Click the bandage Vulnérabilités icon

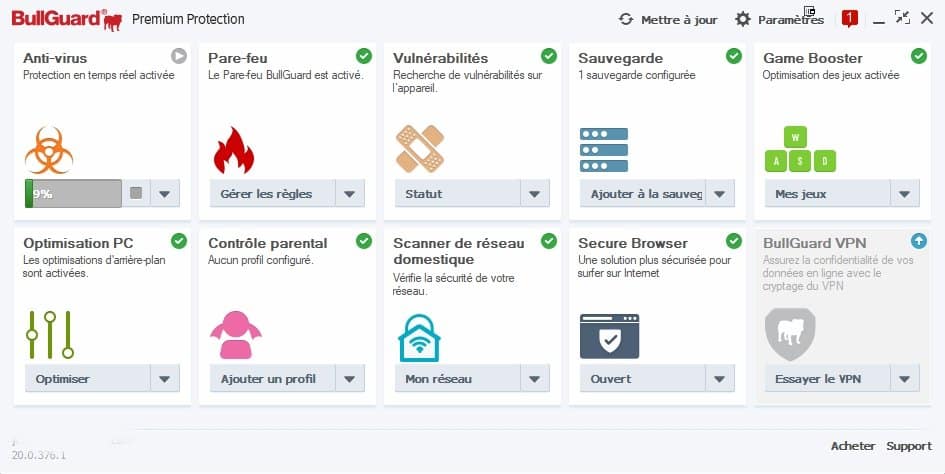point(419,148)
